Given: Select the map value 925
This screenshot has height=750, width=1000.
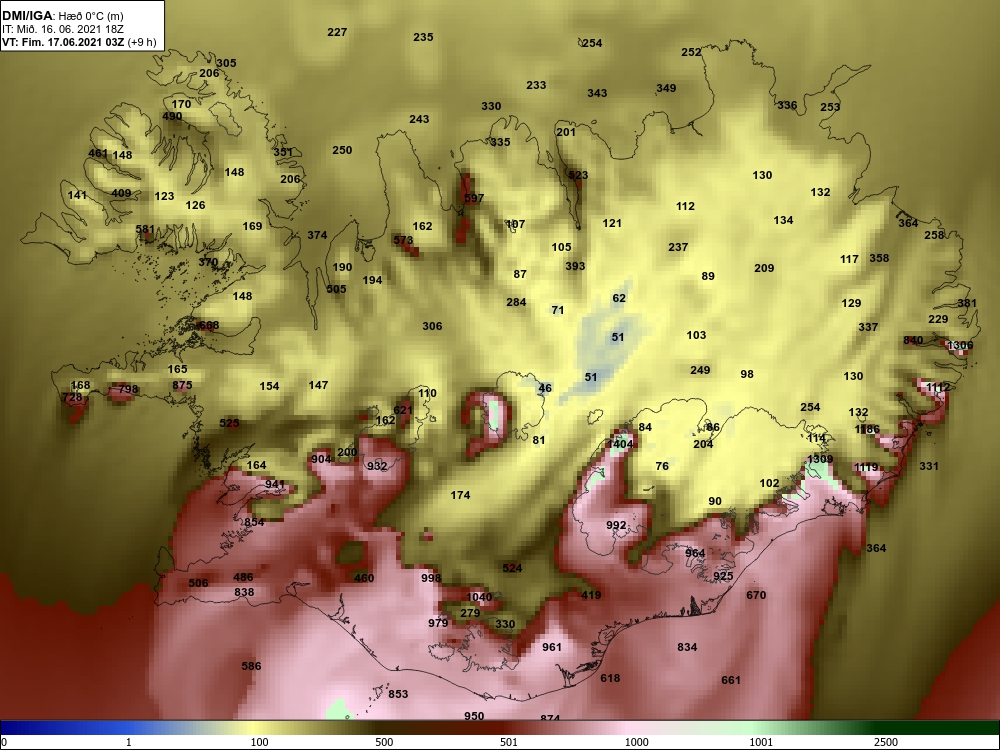Looking at the screenshot, I should point(723,576).
